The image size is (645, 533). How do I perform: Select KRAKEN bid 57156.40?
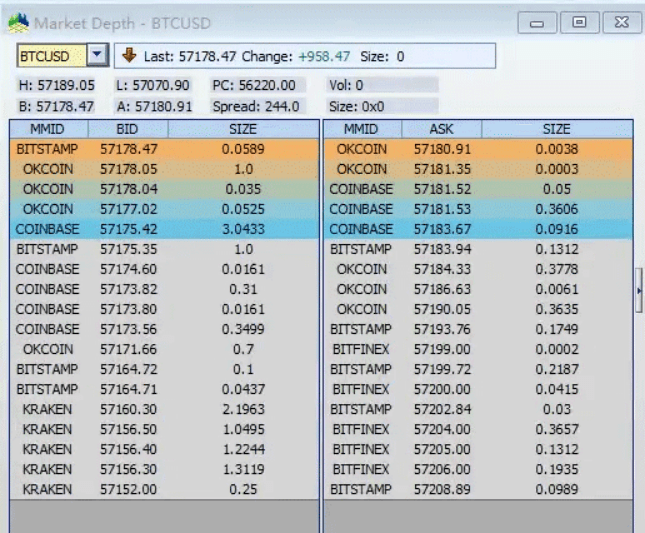click(164, 449)
